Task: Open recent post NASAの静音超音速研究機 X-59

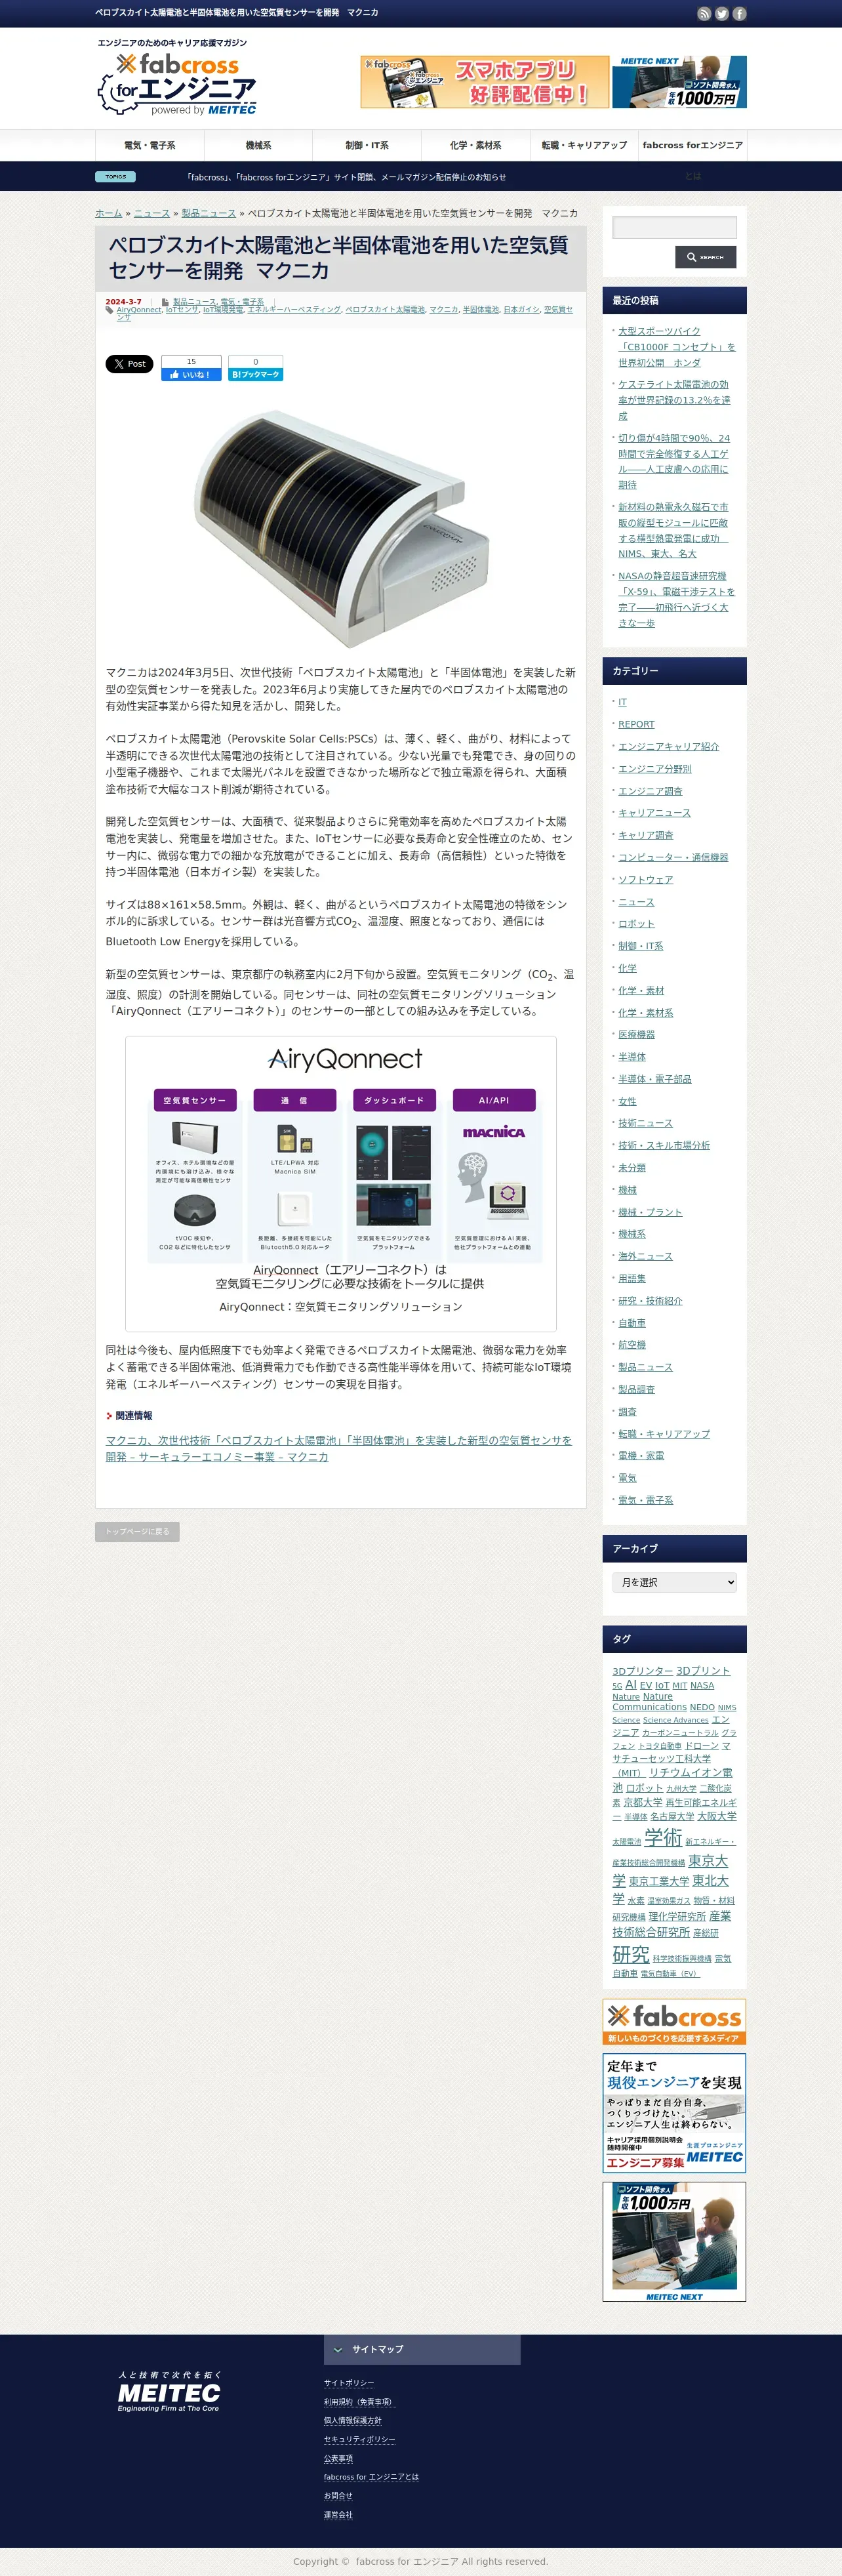Action: [676, 599]
